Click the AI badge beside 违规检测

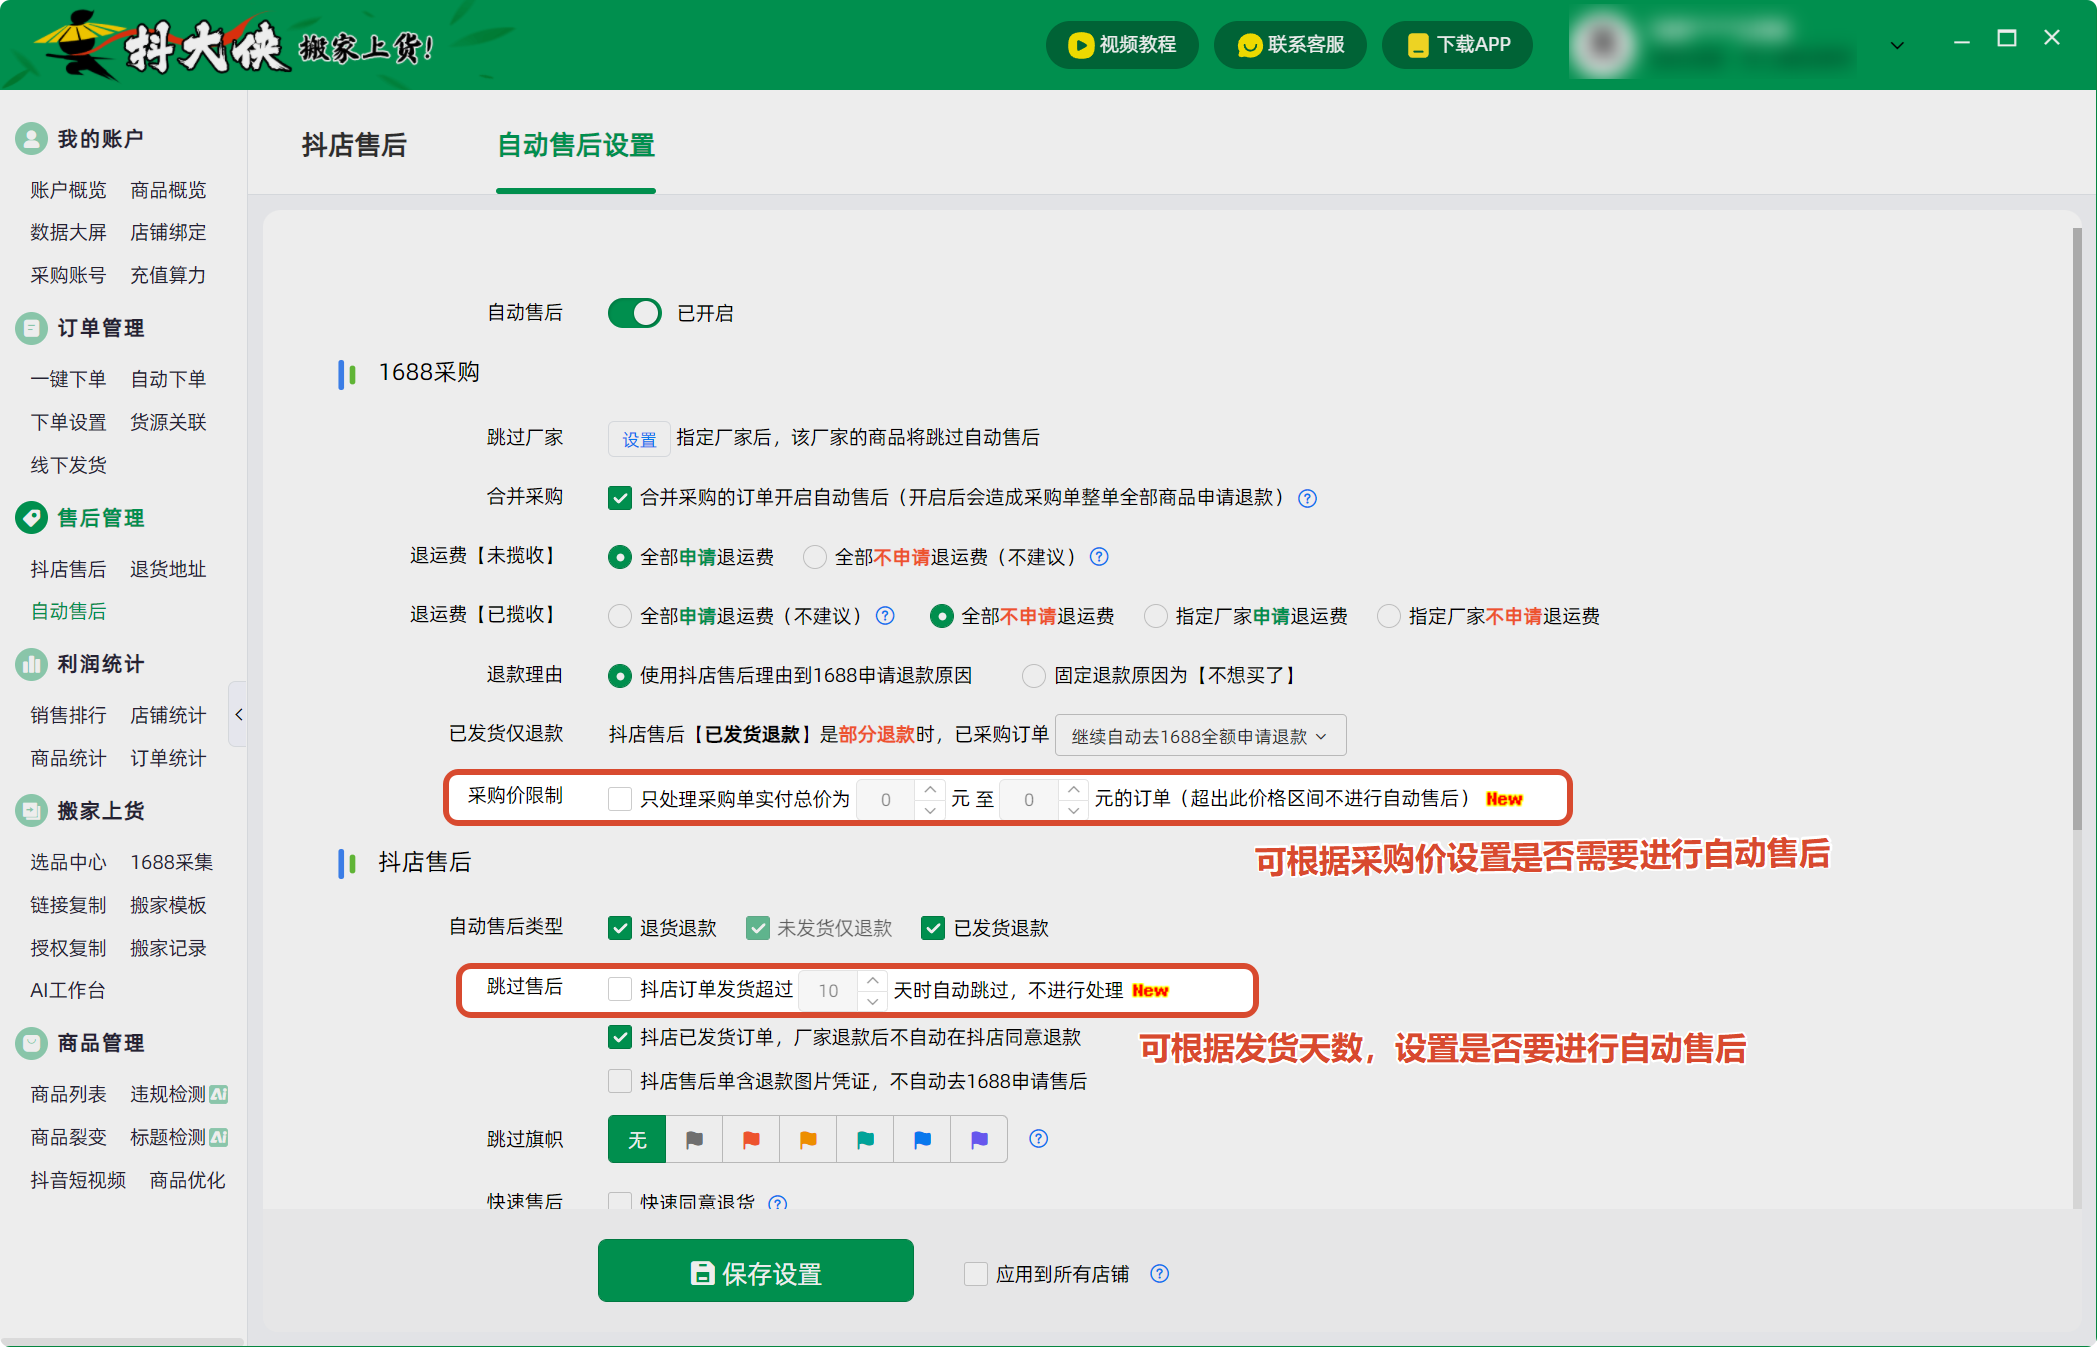219,1094
